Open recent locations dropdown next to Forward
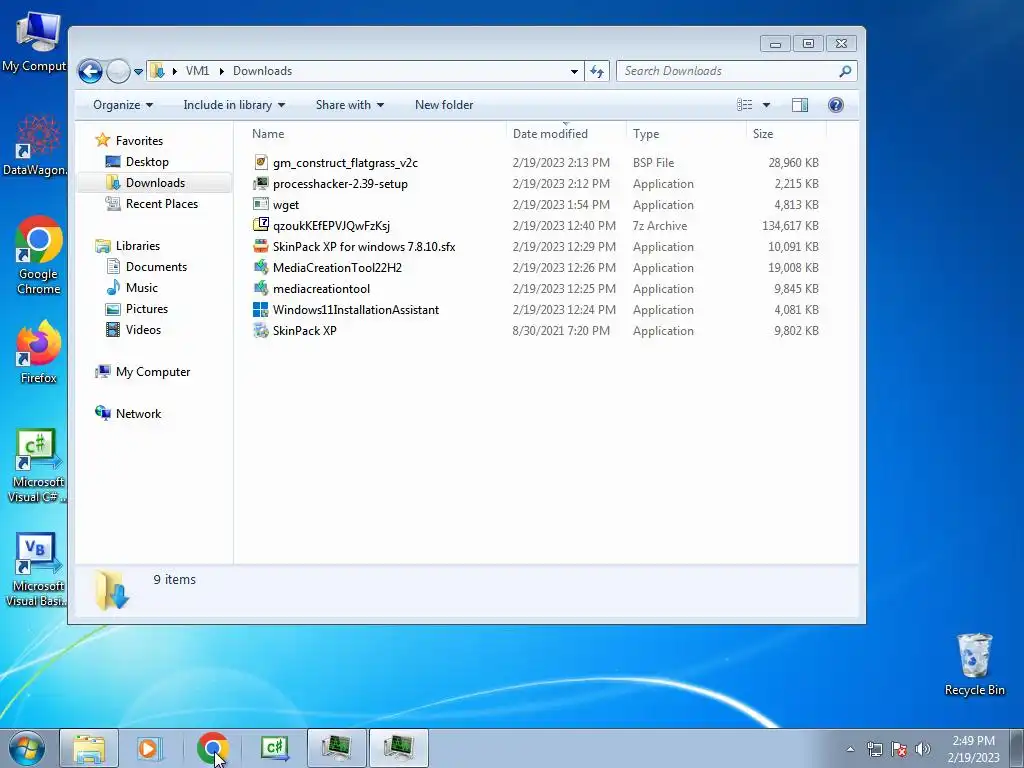1024x768 pixels. click(x=138, y=72)
